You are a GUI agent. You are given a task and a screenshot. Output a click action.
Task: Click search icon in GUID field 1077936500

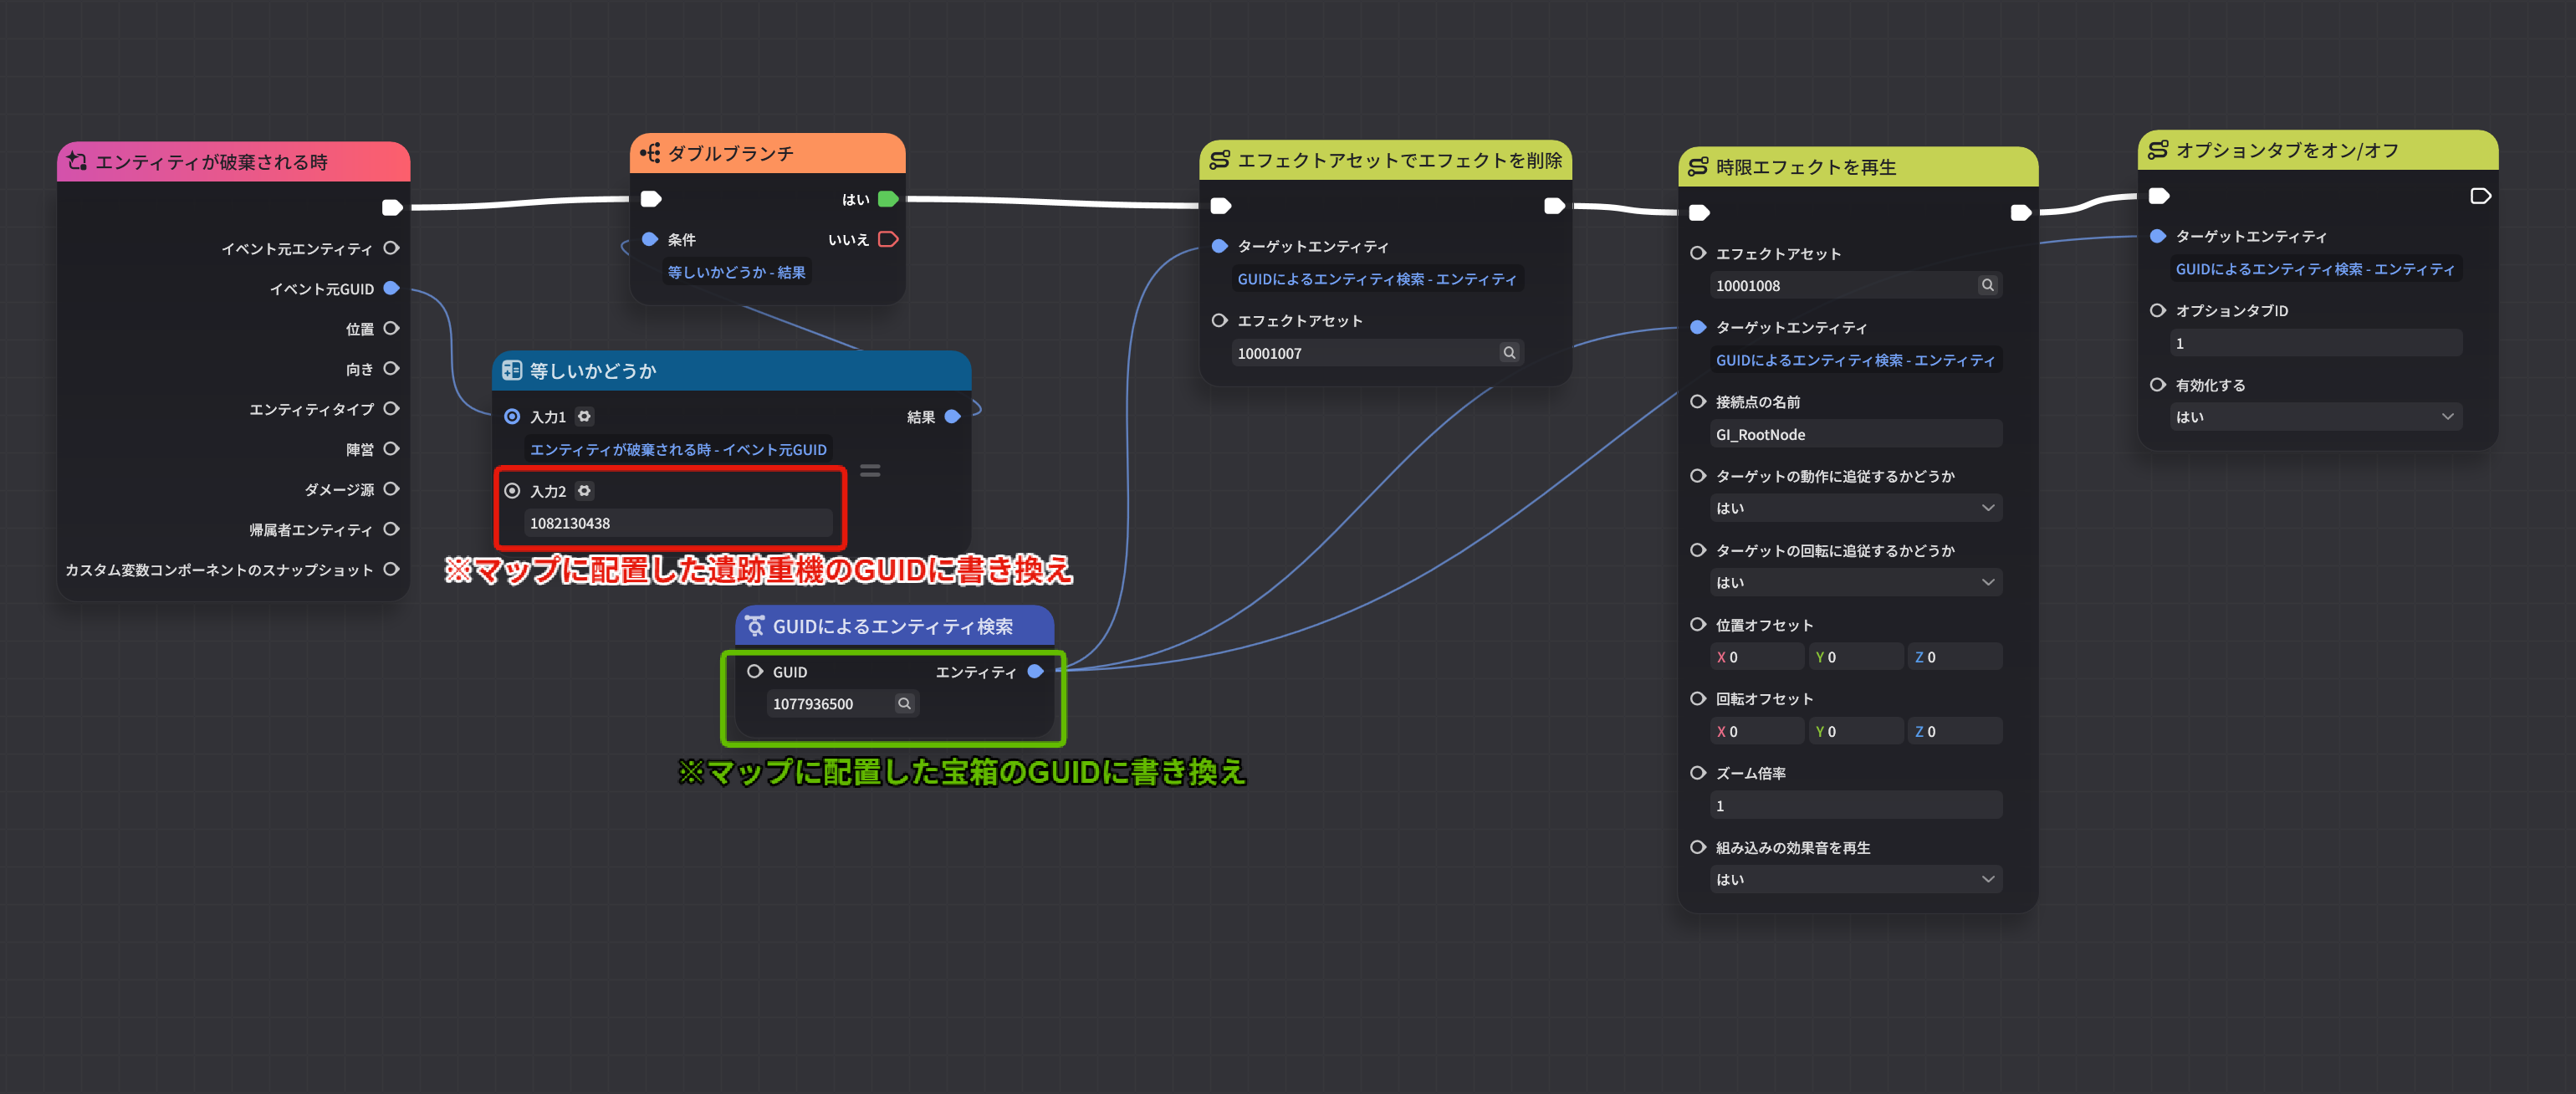[x=904, y=704]
